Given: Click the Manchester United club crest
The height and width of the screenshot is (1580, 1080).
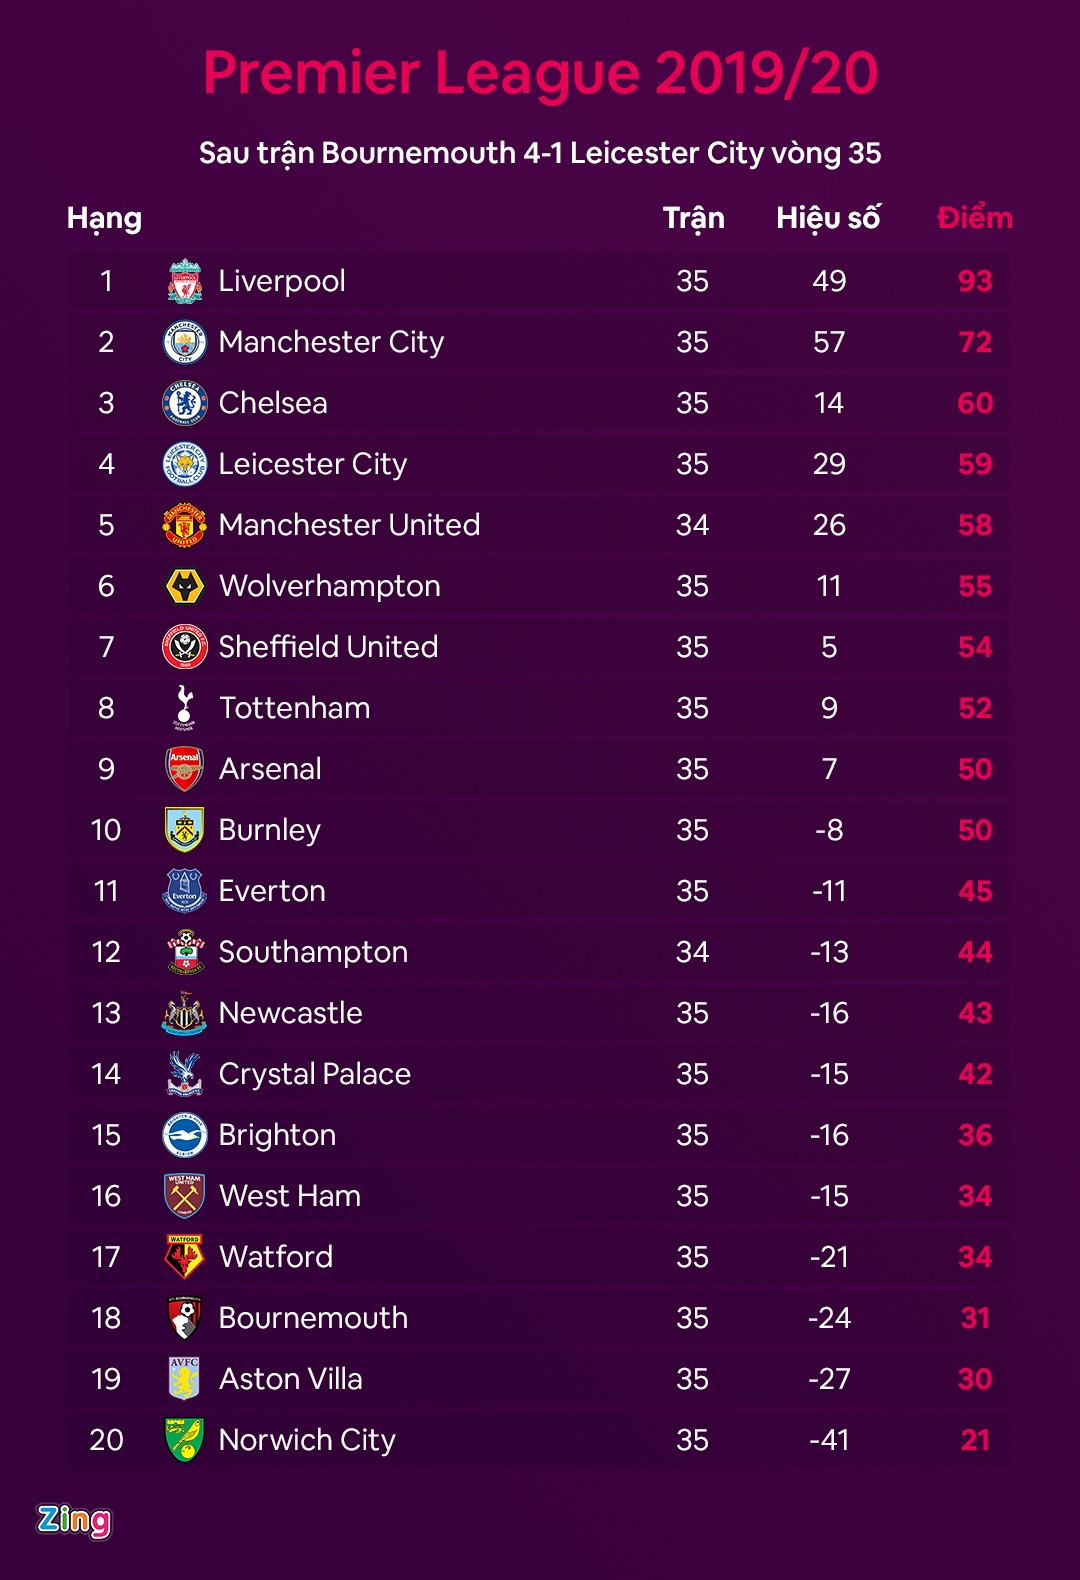Looking at the screenshot, I should (x=185, y=525).
